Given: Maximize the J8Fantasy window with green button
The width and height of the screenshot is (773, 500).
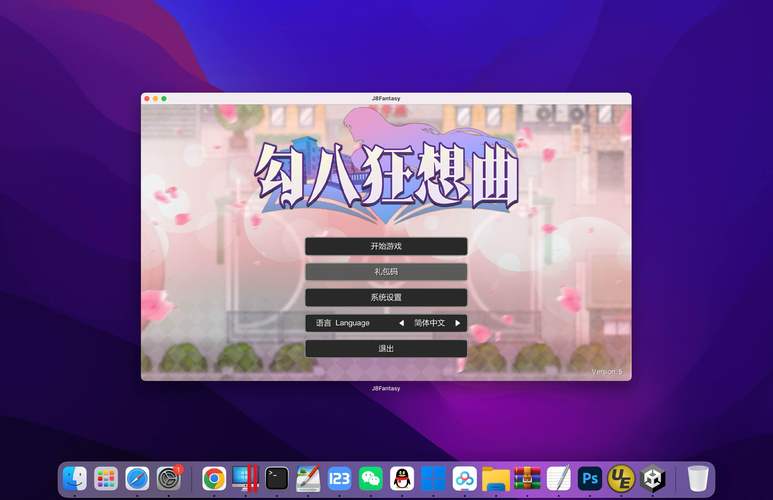Looking at the screenshot, I should click(164, 99).
